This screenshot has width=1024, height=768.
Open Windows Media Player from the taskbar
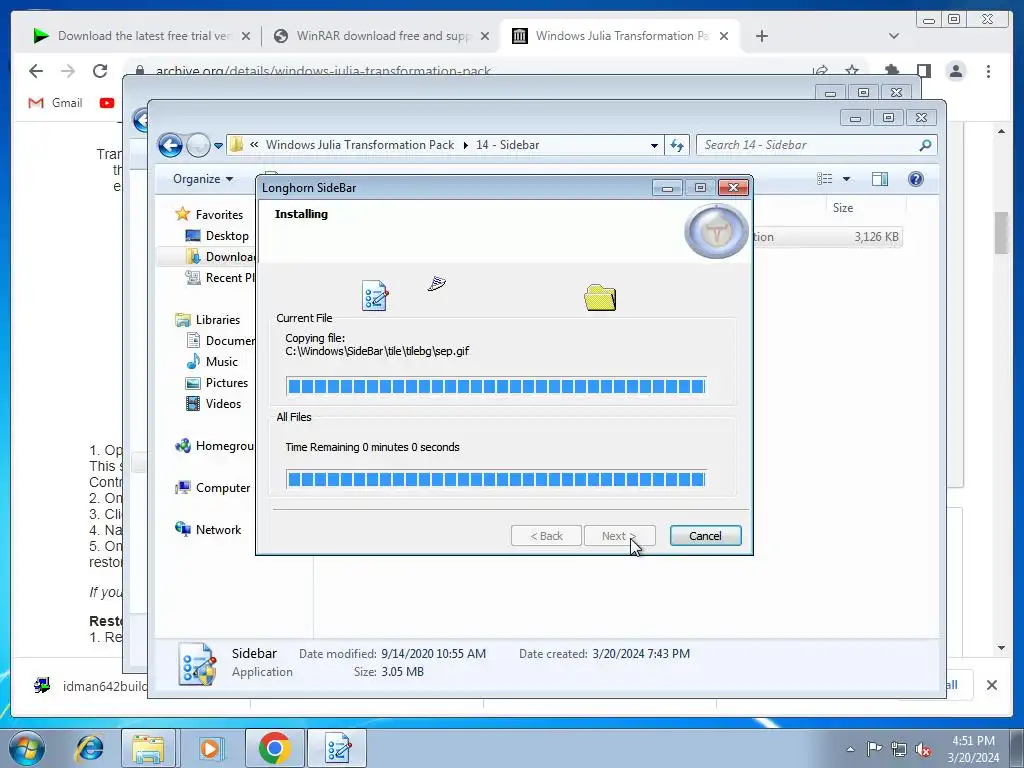tap(210, 748)
